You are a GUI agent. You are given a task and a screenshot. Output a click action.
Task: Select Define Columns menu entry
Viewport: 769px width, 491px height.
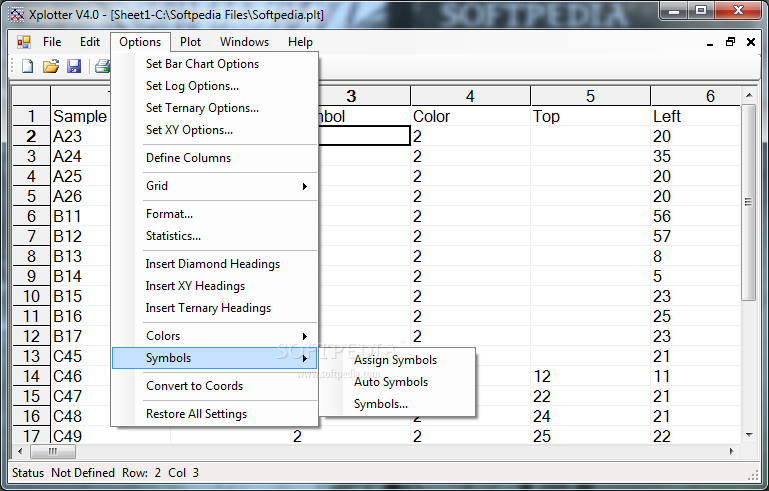coord(215,158)
